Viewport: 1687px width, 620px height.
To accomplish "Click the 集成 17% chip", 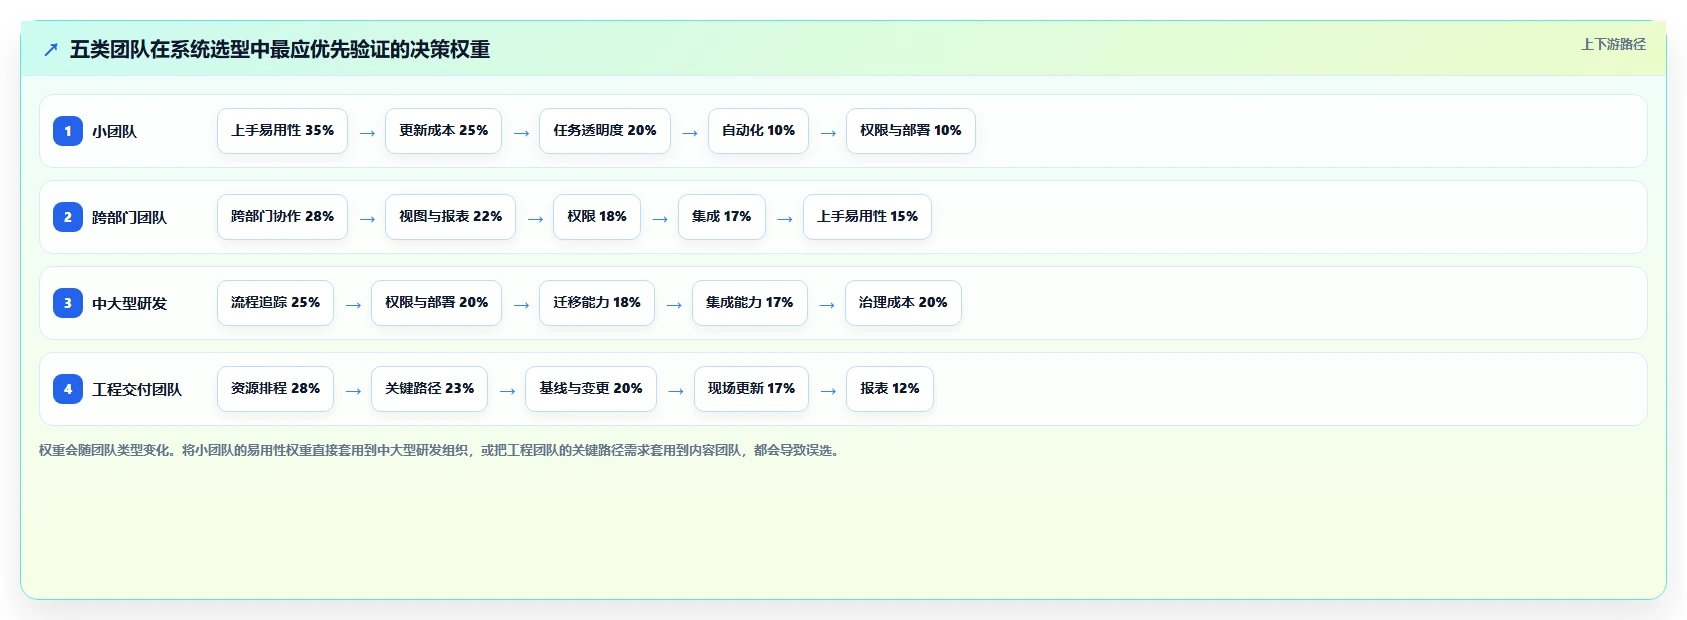I will point(721,217).
